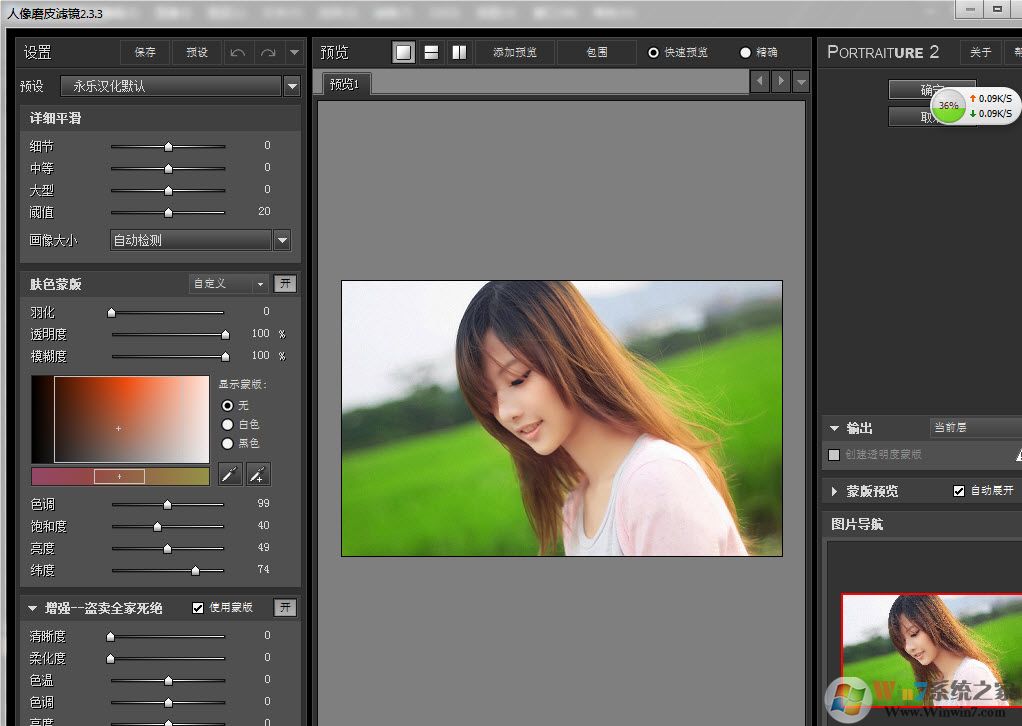Click the 添加预览 button
The width and height of the screenshot is (1022, 726).
pyautogui.click(x=514, y=51)
